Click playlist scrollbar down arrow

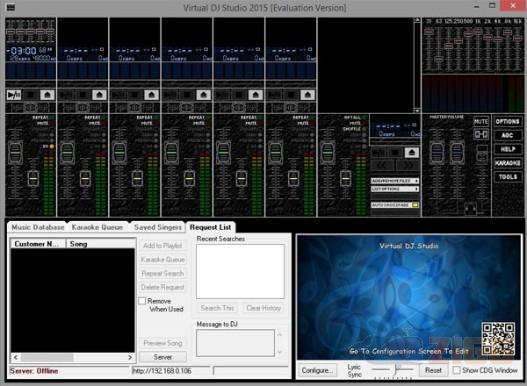coord(417,110)
